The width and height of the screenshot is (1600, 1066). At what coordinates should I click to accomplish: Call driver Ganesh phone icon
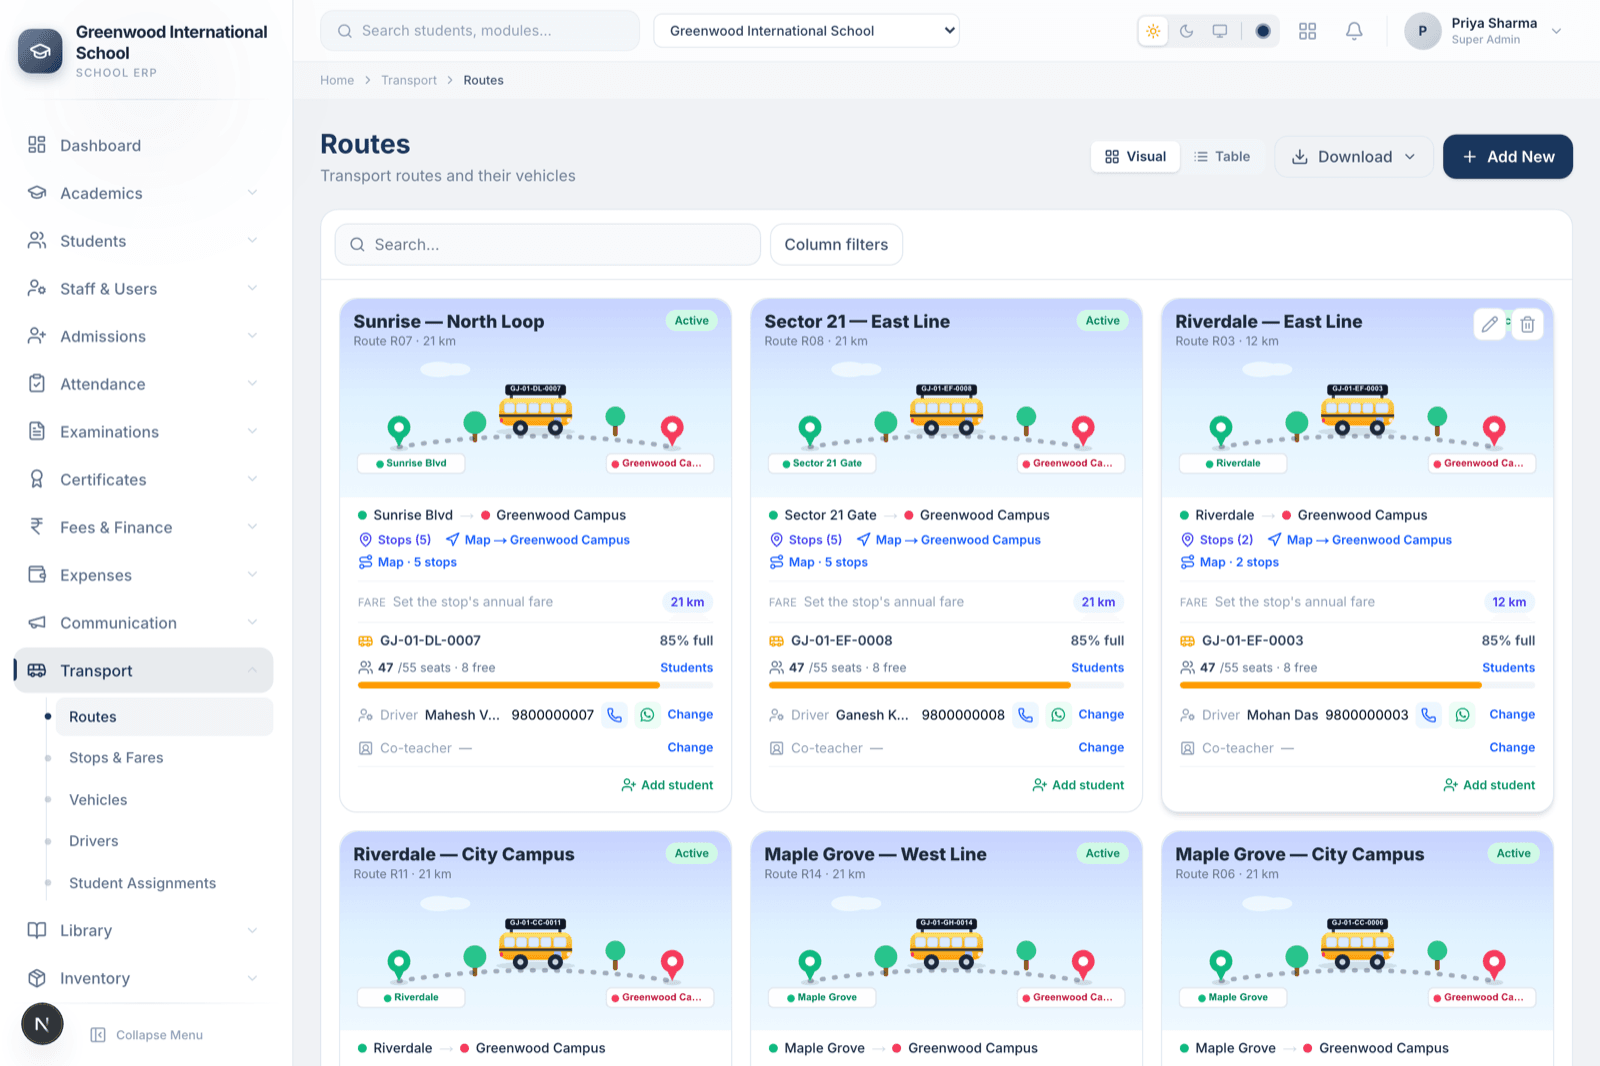pos(1026,715)
